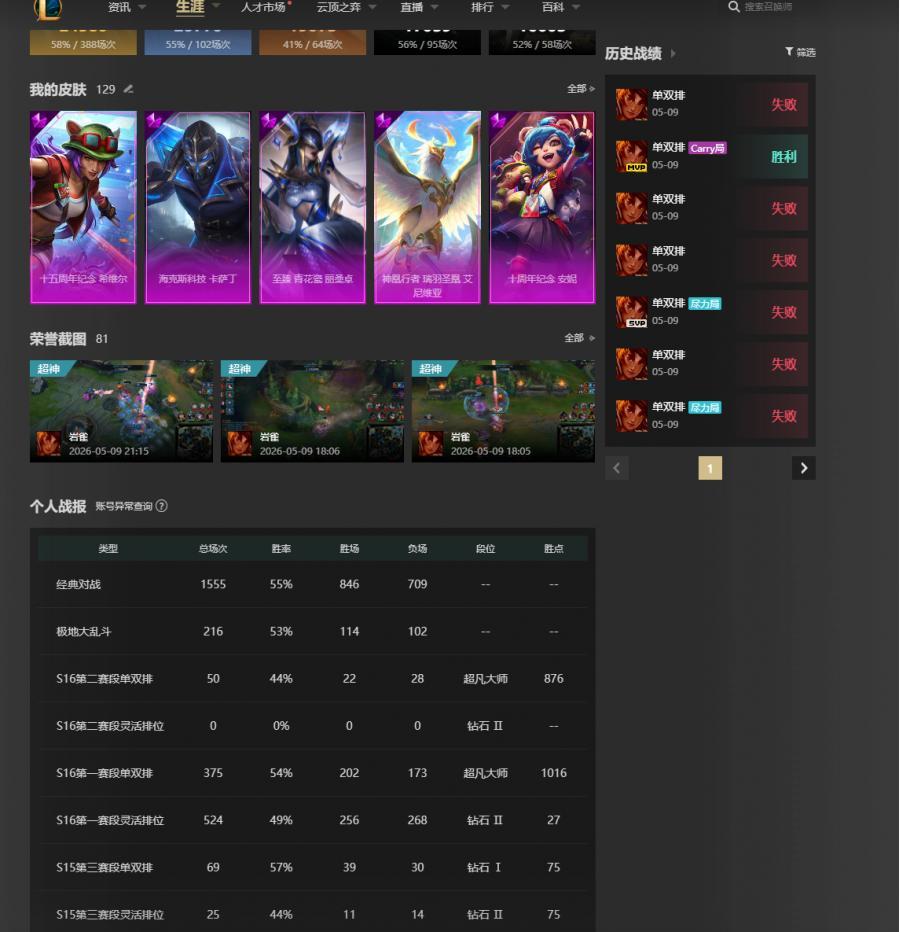Click the S16第一赛段灵活排位 row label
Image resolution: width=900 pixels, height=932 pixels.
click(x=110, y=820)
